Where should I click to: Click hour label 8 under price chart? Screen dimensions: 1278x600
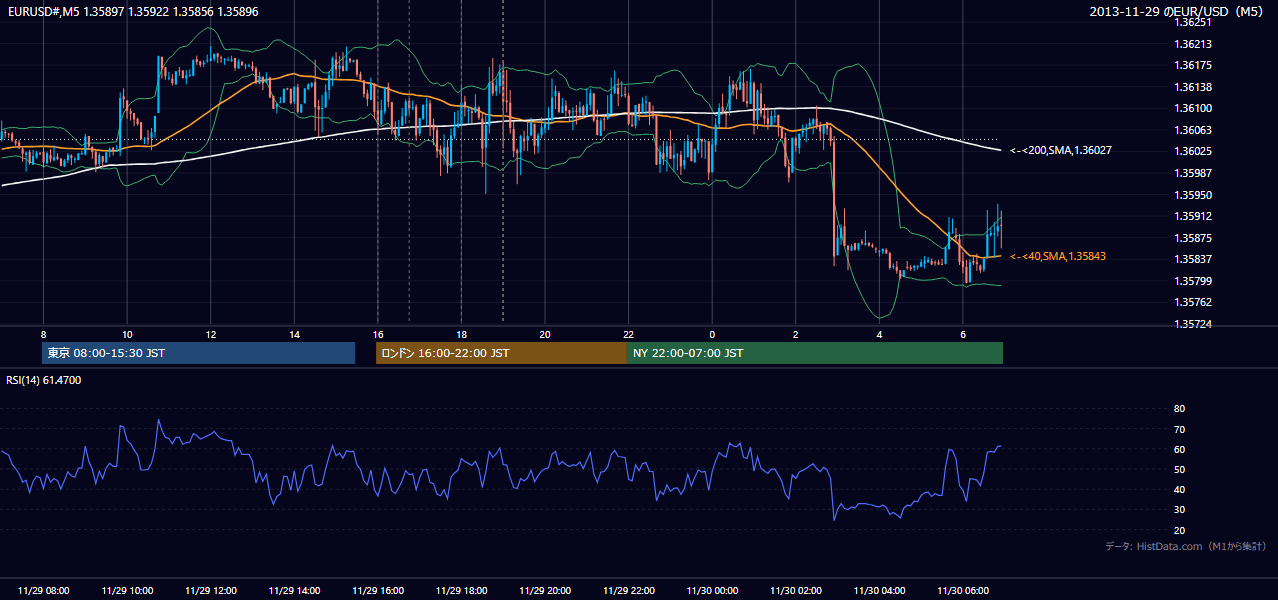(43, 334)
